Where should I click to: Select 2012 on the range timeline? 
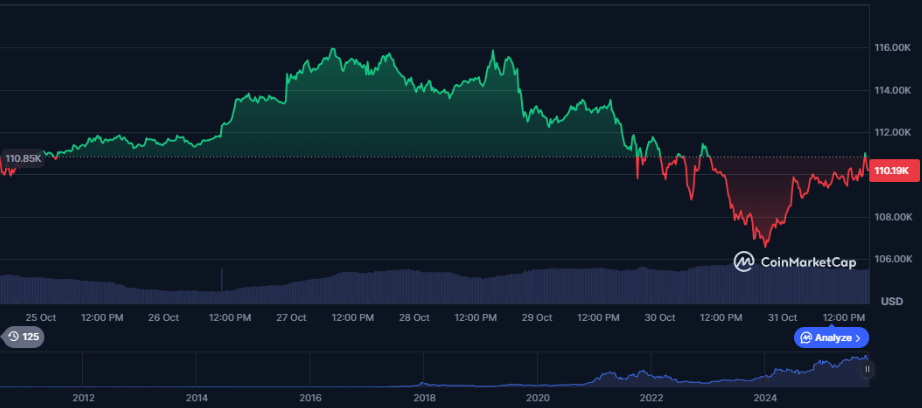coord(83,398)
